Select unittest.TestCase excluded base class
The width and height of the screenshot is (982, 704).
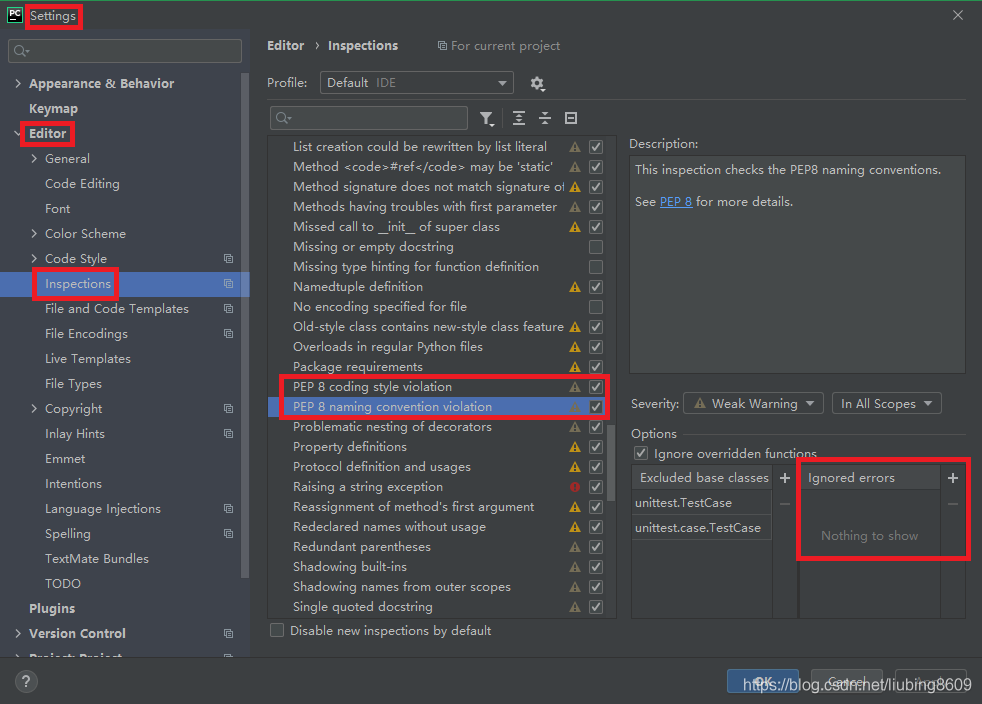click(x=701, y=503)
